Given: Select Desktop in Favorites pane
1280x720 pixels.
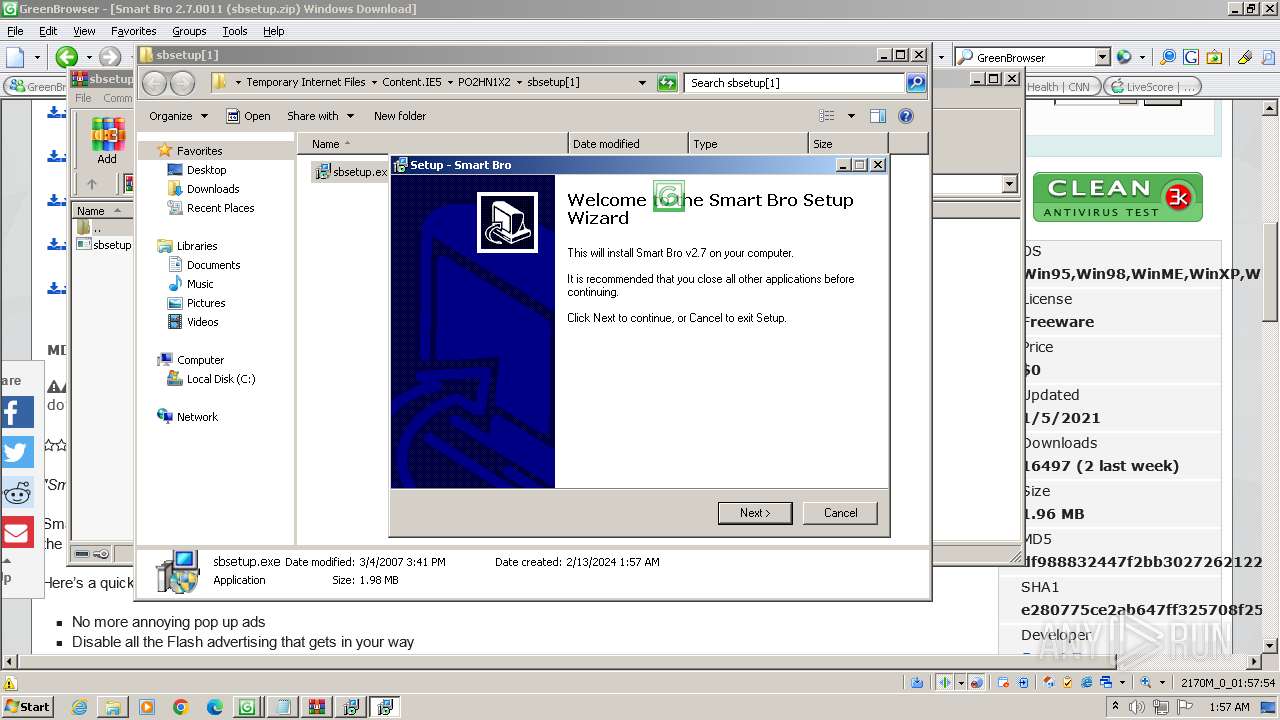Looking at the screenshot, I should [x=206, y=170].
